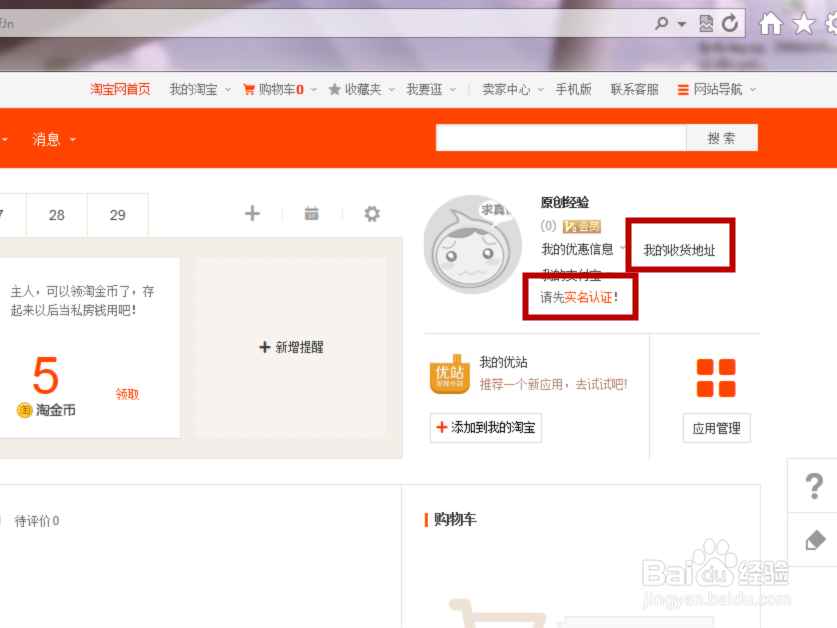
Task: Open 联系客服 link
Action: pos(634,89)
